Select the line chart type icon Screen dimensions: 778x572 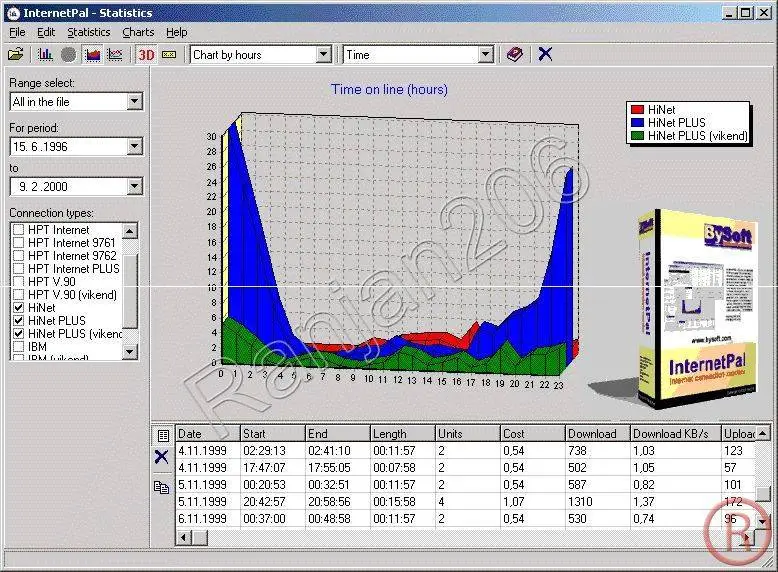pos(115,54)
